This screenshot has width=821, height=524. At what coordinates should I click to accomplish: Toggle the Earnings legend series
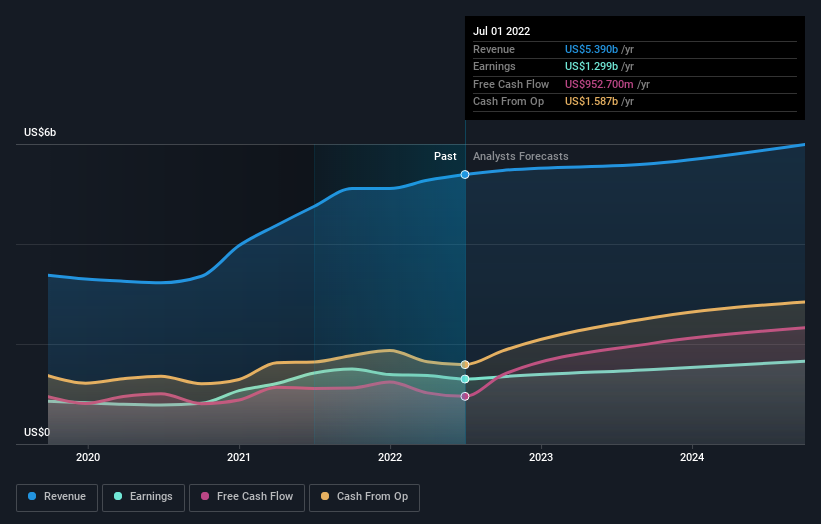tap(143, 497)
